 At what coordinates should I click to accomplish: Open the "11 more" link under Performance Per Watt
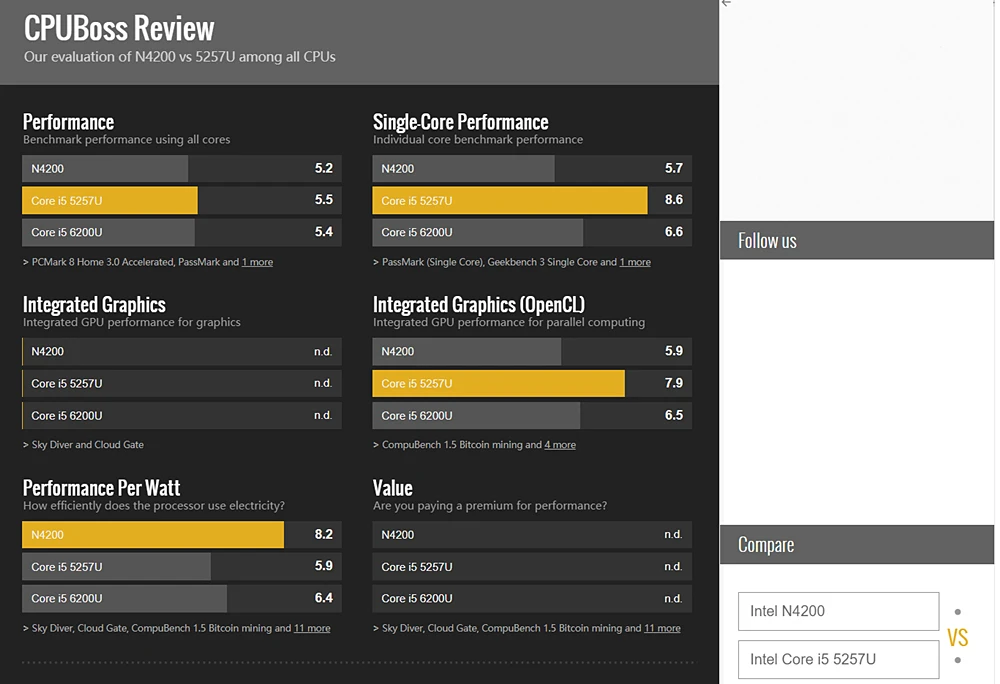(312, 628)
